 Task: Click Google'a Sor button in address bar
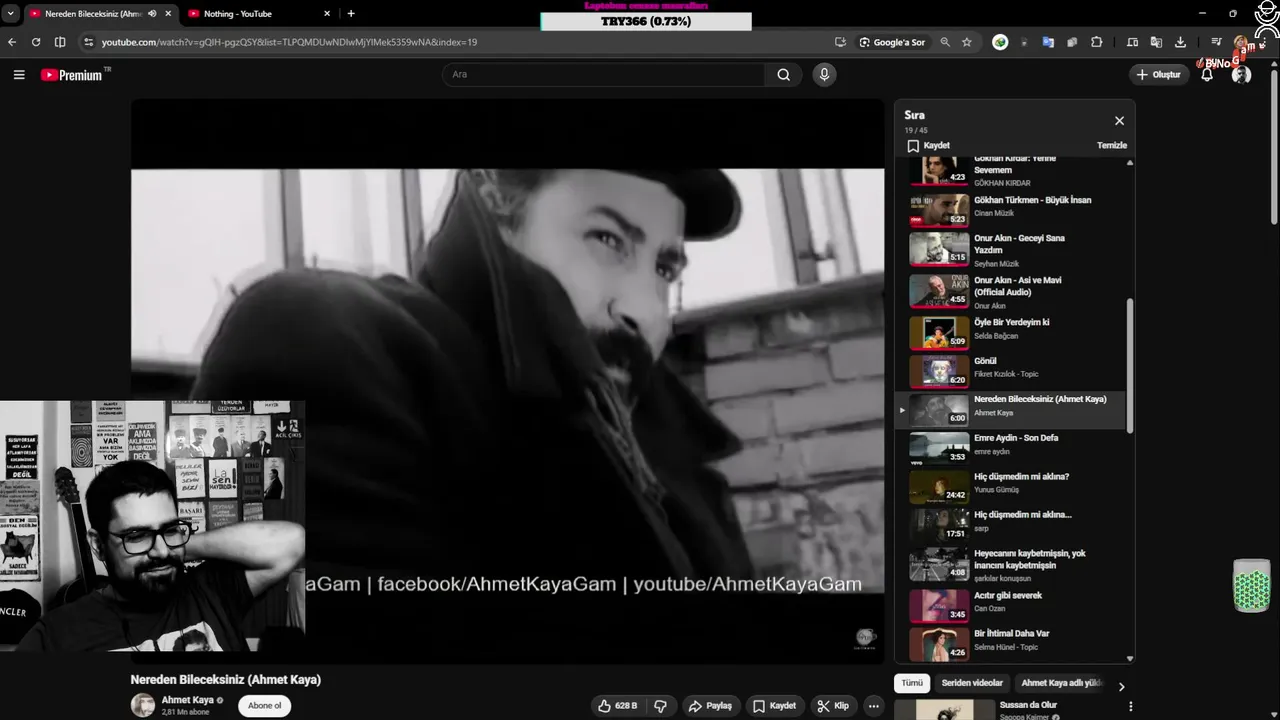coord(893,42)
